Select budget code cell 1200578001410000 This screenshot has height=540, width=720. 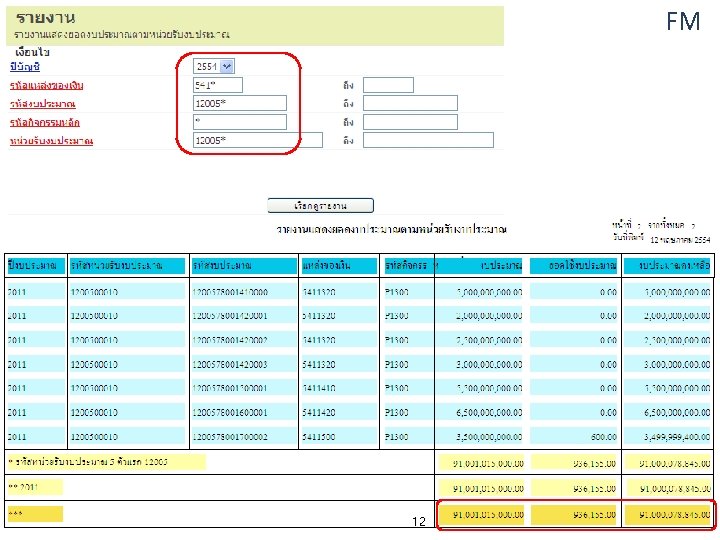pos(230,292)
